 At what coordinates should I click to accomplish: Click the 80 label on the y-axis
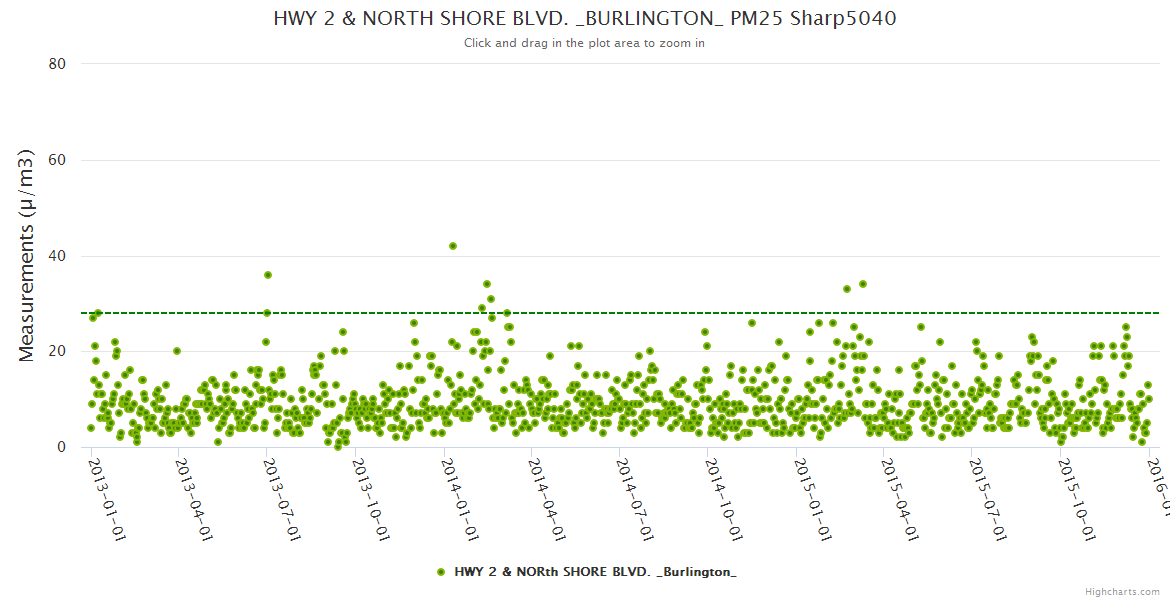[x=57, y=64]
